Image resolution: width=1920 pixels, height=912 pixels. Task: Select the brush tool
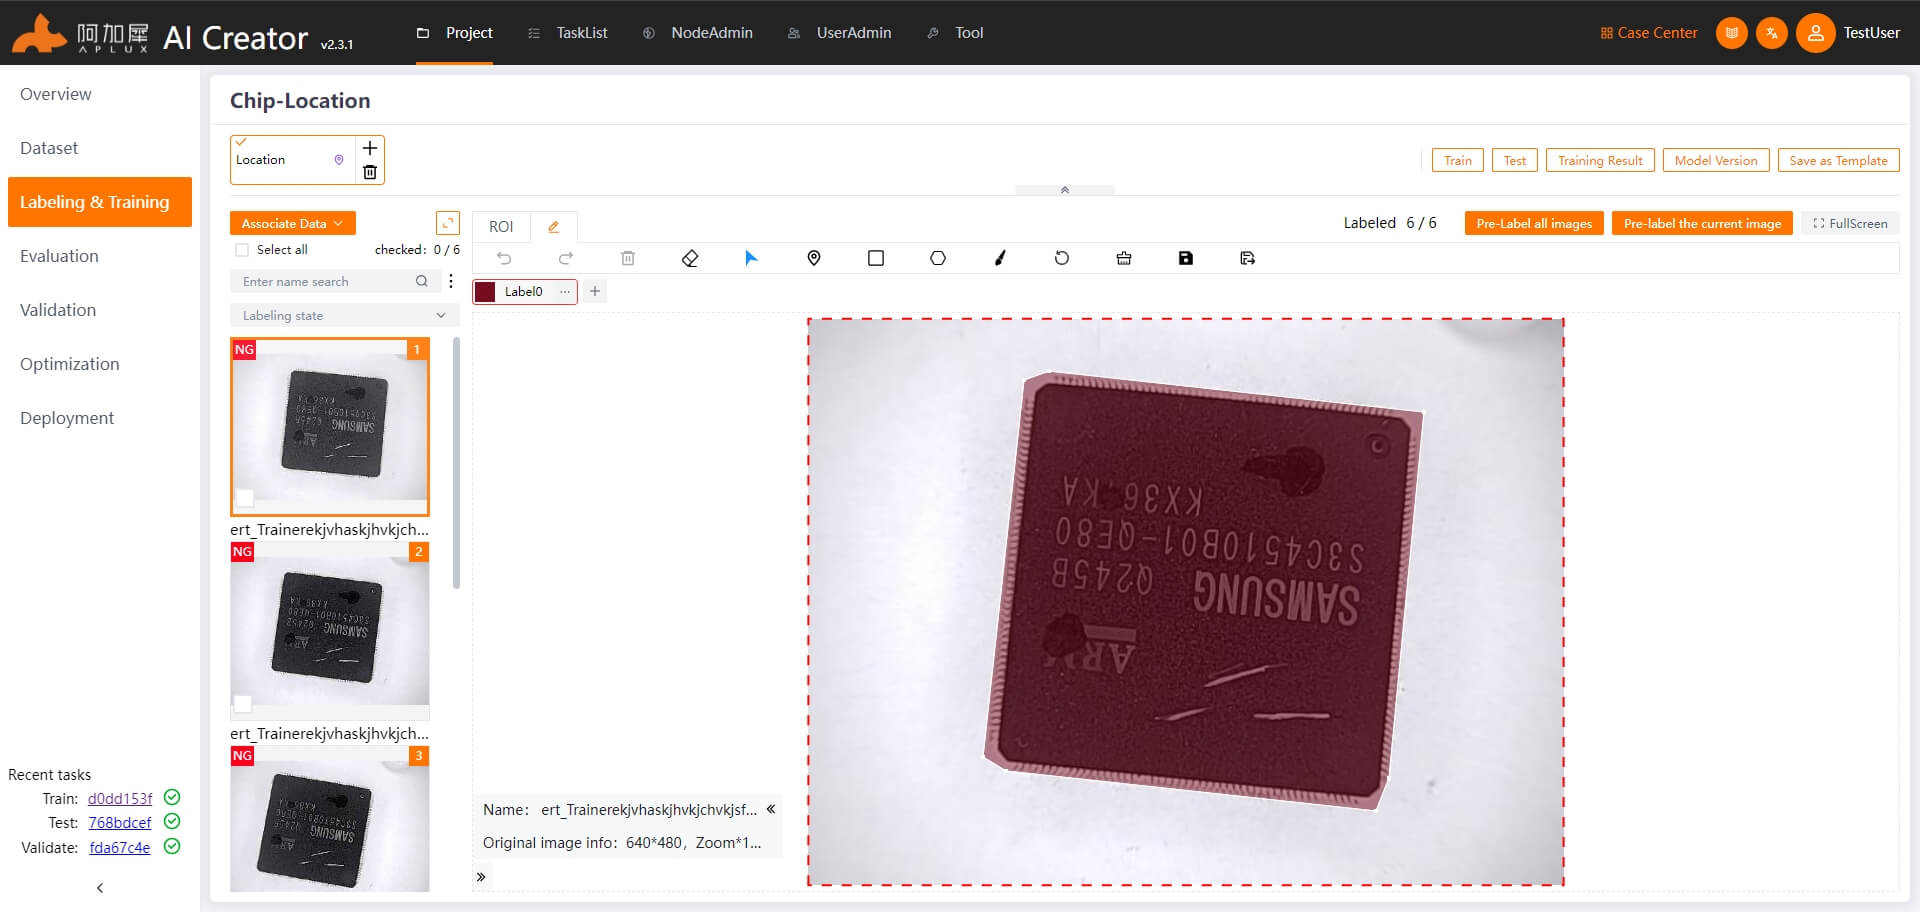[x=1000, y=258]
